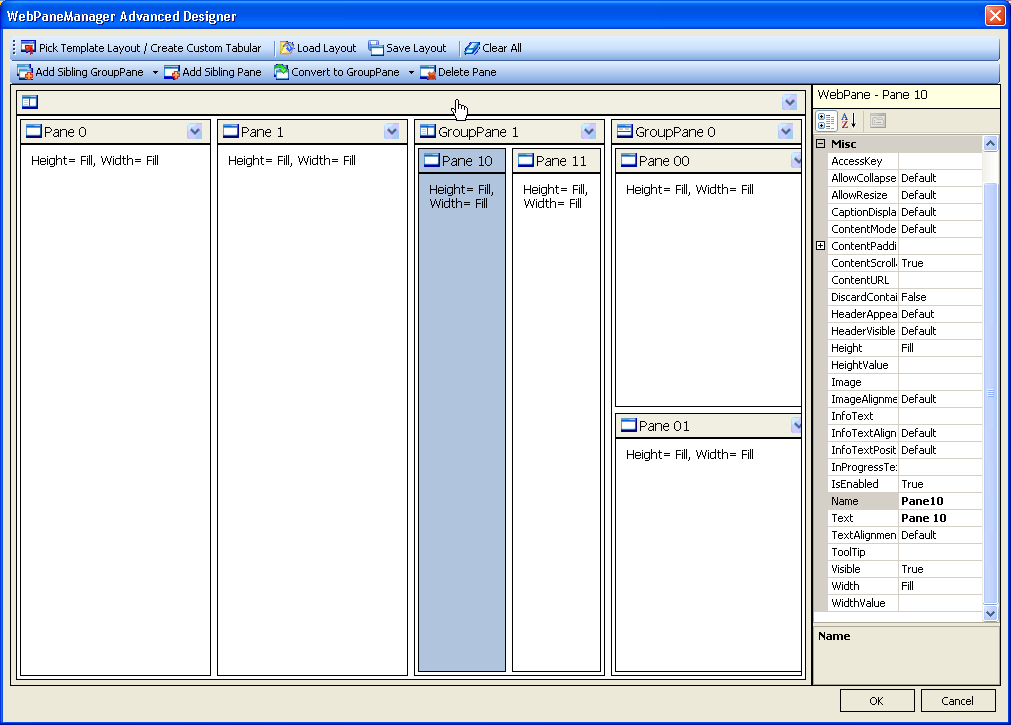
Task: Click the Load Layout icon
Action: [x=287, y=48]
